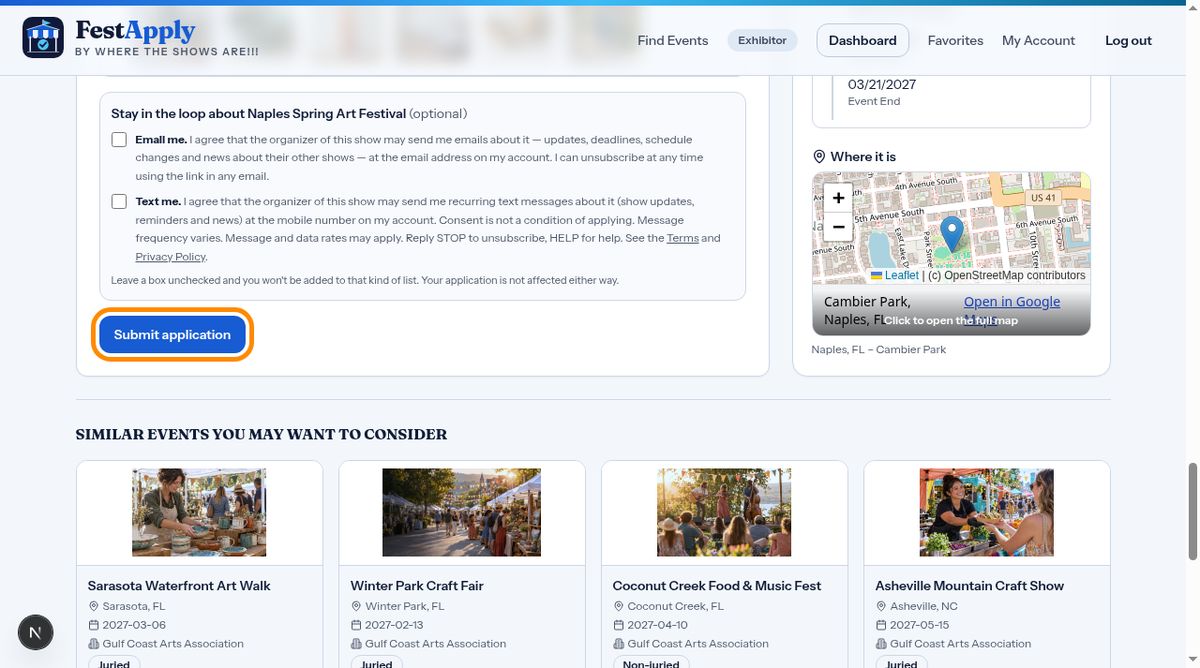Click calendar icon next to 2027-05-15
Viewport: 1200px width, 668px height.
point(882,625)
